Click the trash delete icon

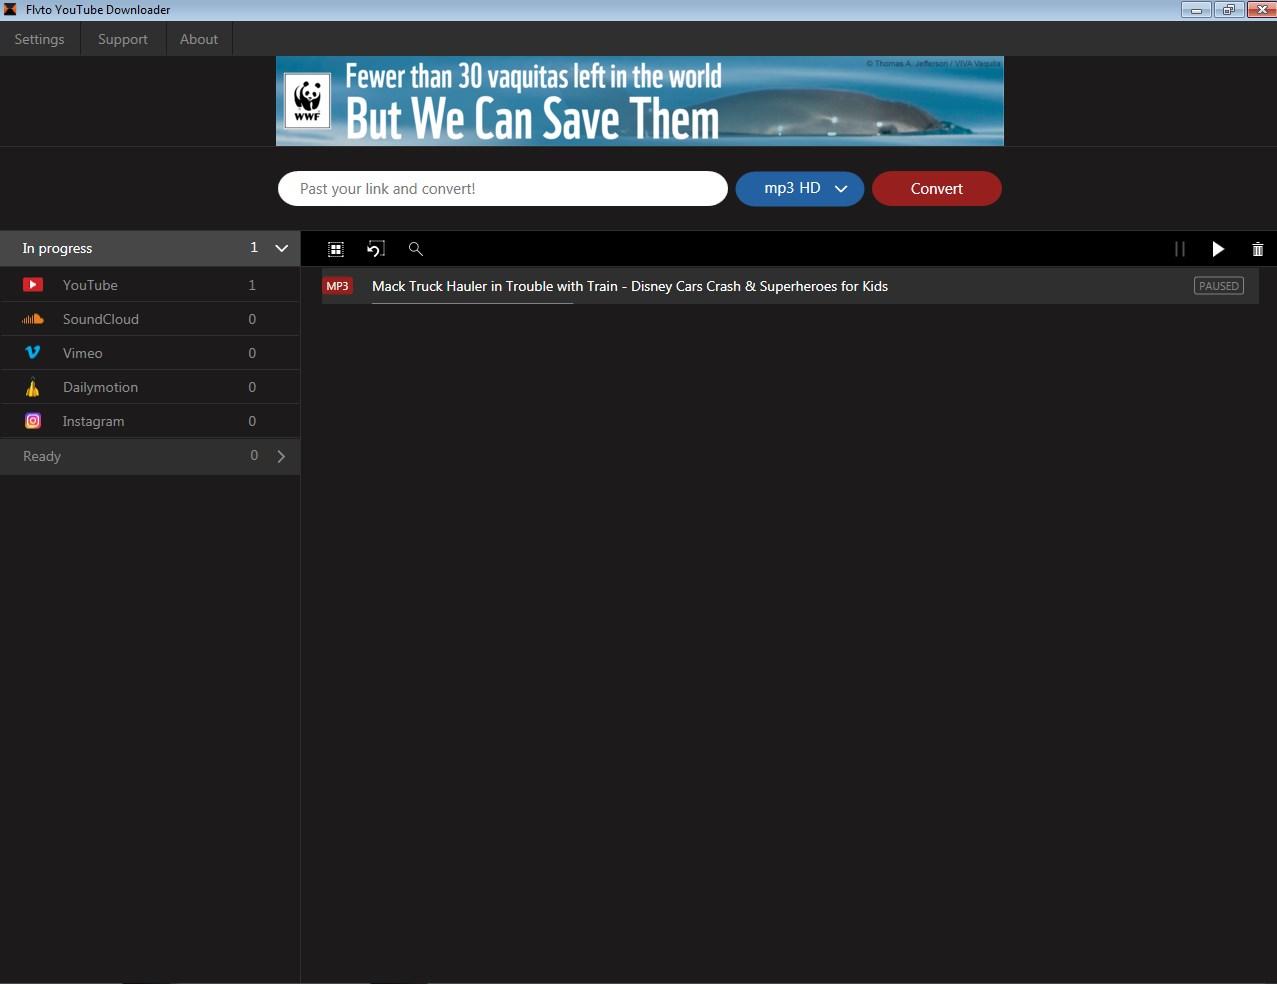1257,249
